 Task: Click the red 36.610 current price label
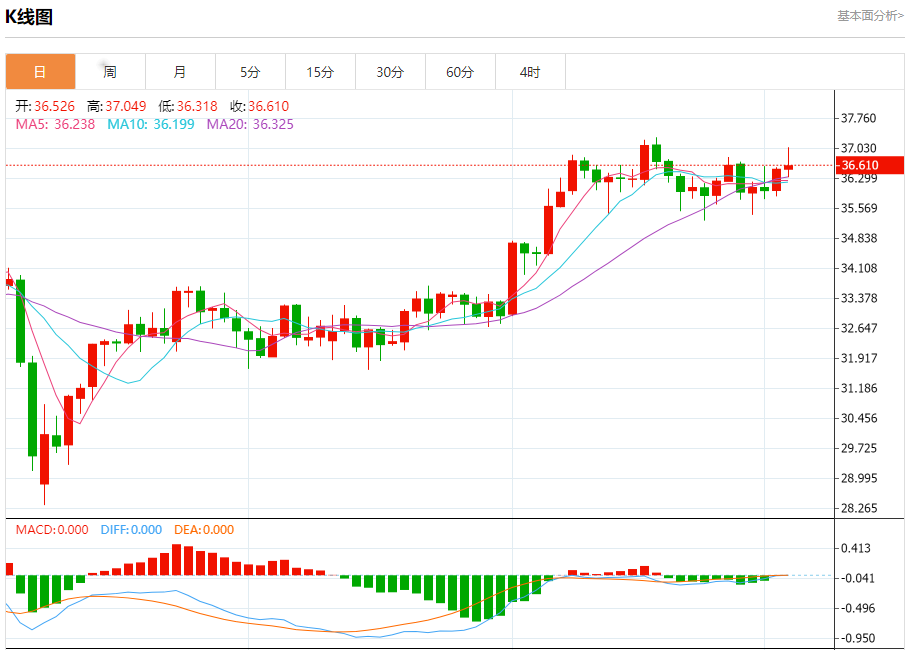(x=870, y=165)
